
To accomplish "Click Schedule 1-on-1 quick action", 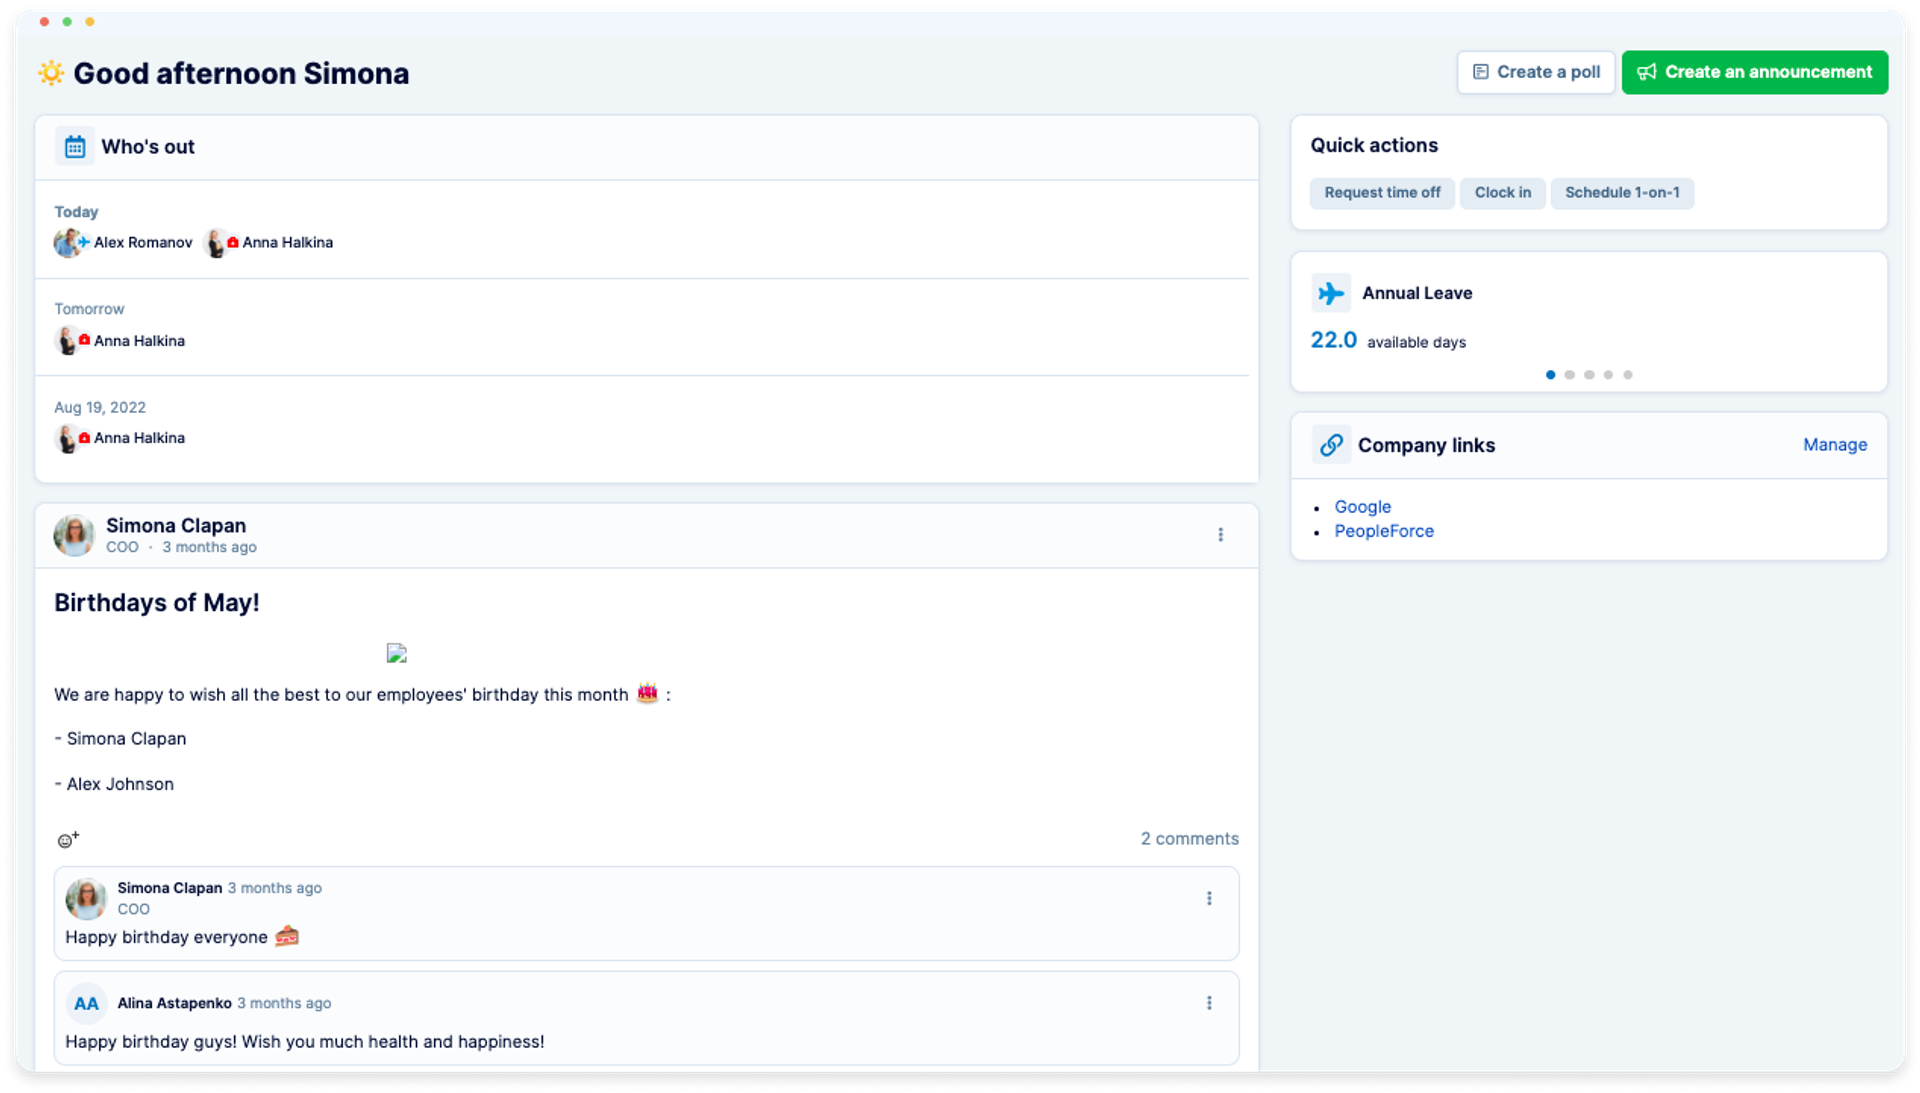I will click(1622, 193).
